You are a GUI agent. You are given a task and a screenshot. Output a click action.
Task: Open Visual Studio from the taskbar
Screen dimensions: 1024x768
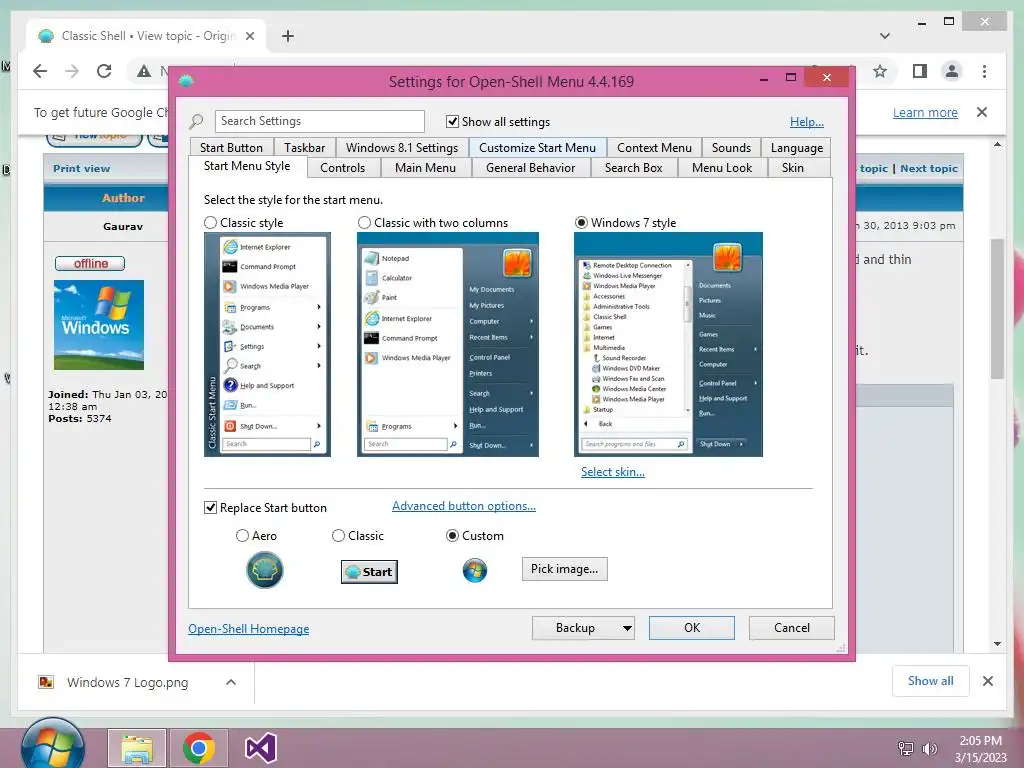[x=261, y=748]
